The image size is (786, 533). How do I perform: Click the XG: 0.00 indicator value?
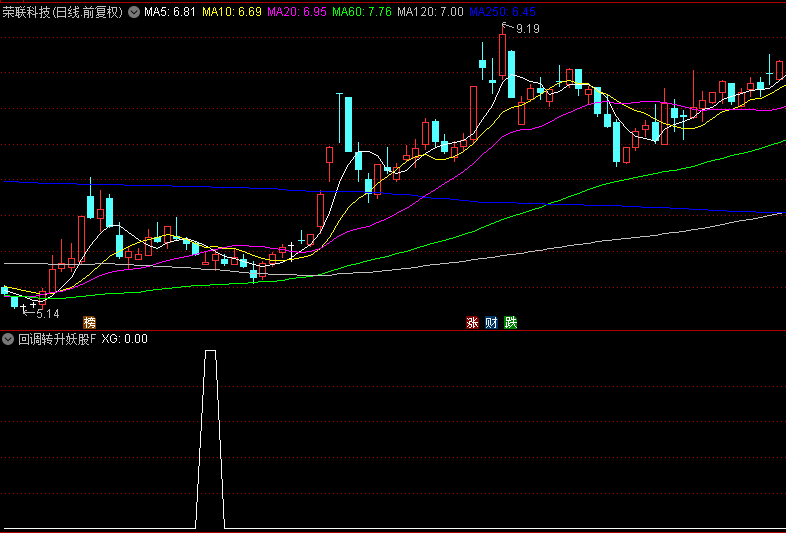pos(124,339)
